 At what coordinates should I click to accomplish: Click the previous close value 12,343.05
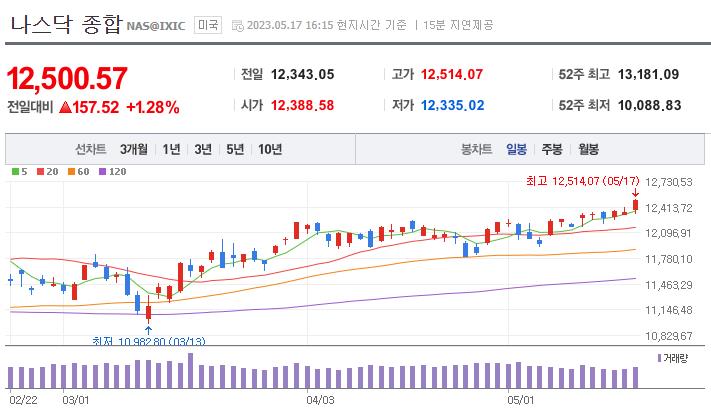coord(302,74)
